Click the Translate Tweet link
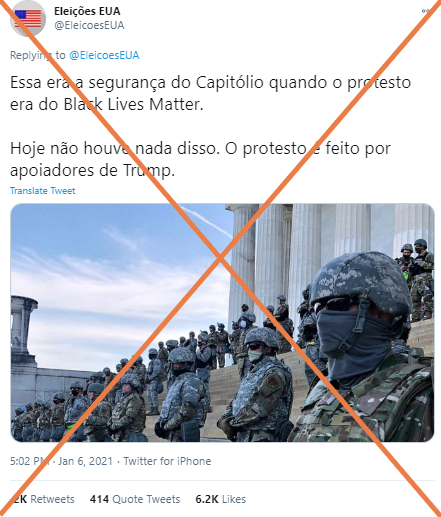This screenshot has height=517, width=441. (x=43, y=191)
